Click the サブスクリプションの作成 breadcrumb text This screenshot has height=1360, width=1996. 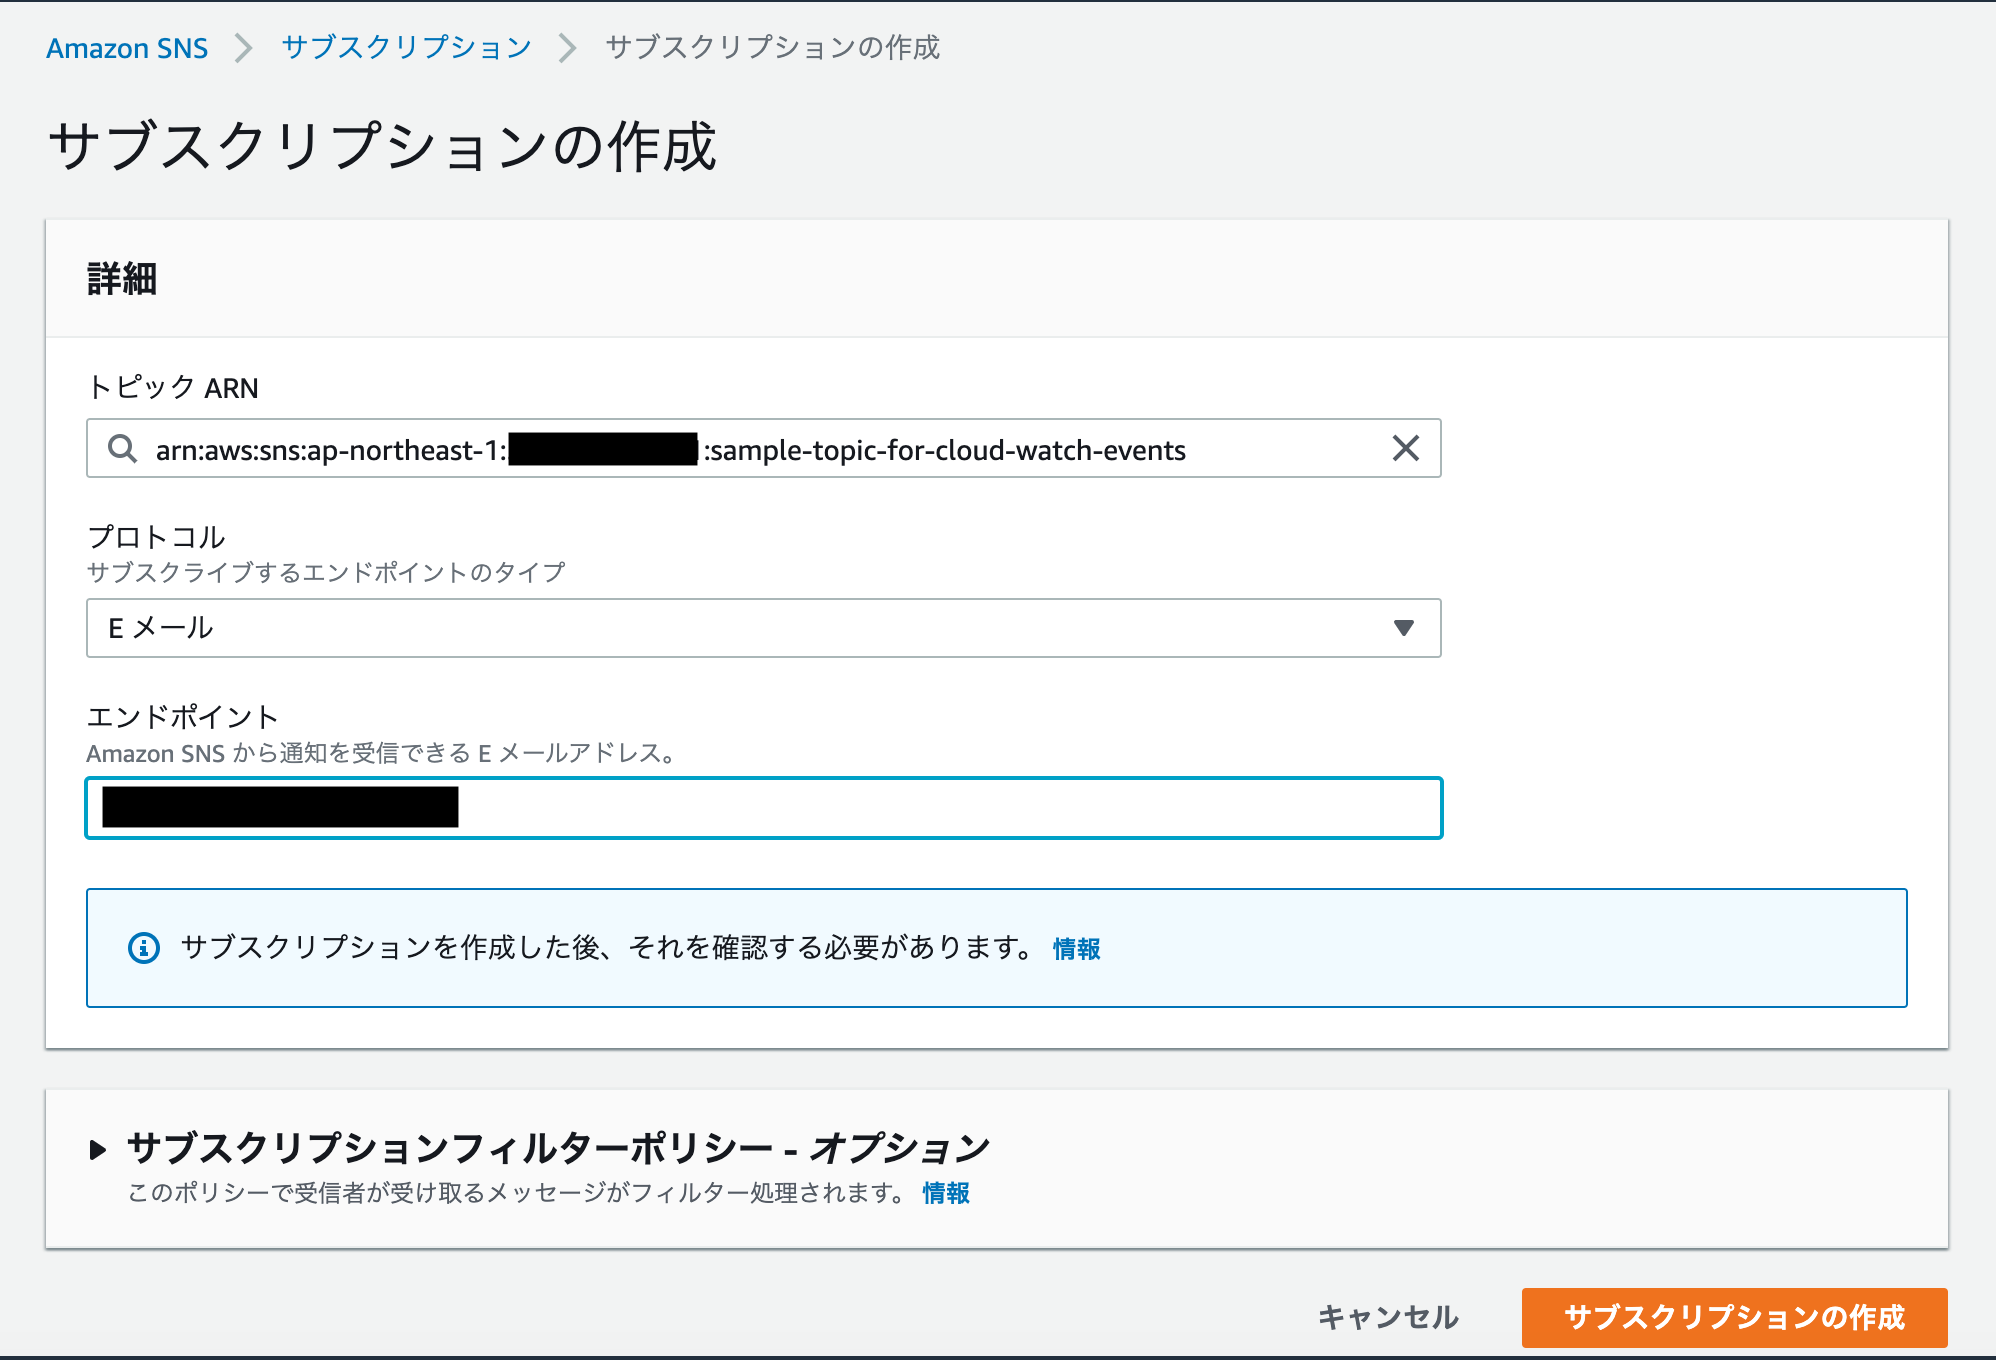(x=772, y=48)
